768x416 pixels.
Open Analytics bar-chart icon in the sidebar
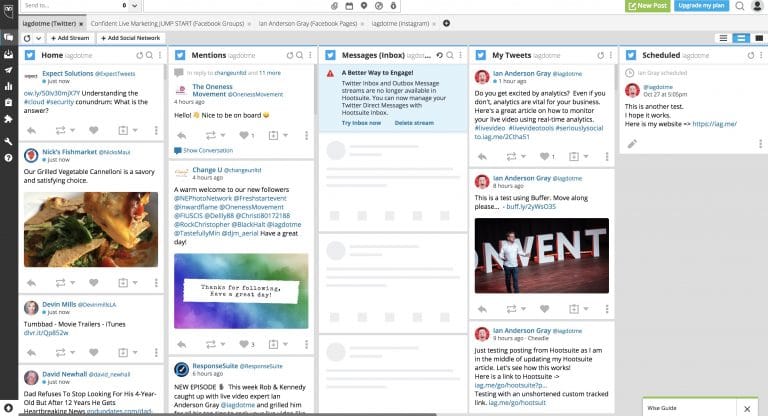[8, 86]
